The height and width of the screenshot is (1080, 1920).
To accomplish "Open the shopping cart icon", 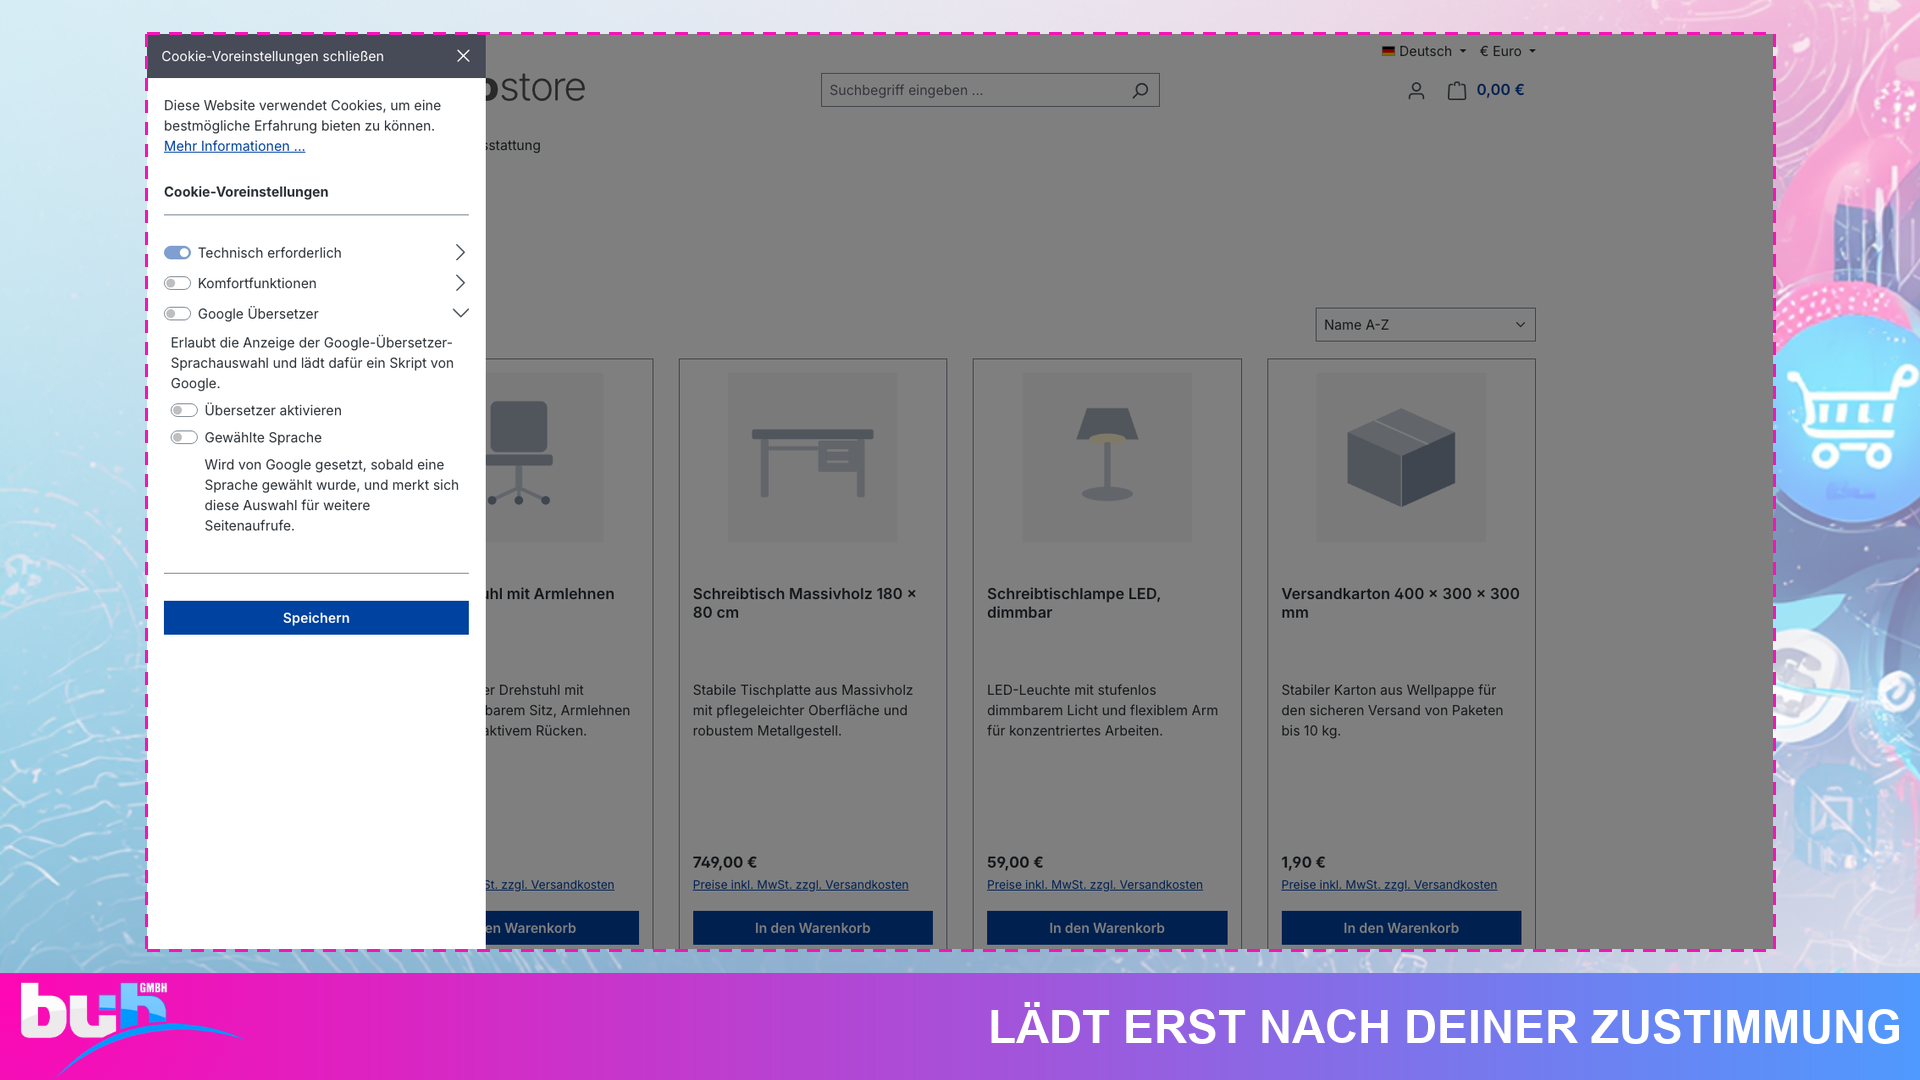I will click(x=1457, y=91).
